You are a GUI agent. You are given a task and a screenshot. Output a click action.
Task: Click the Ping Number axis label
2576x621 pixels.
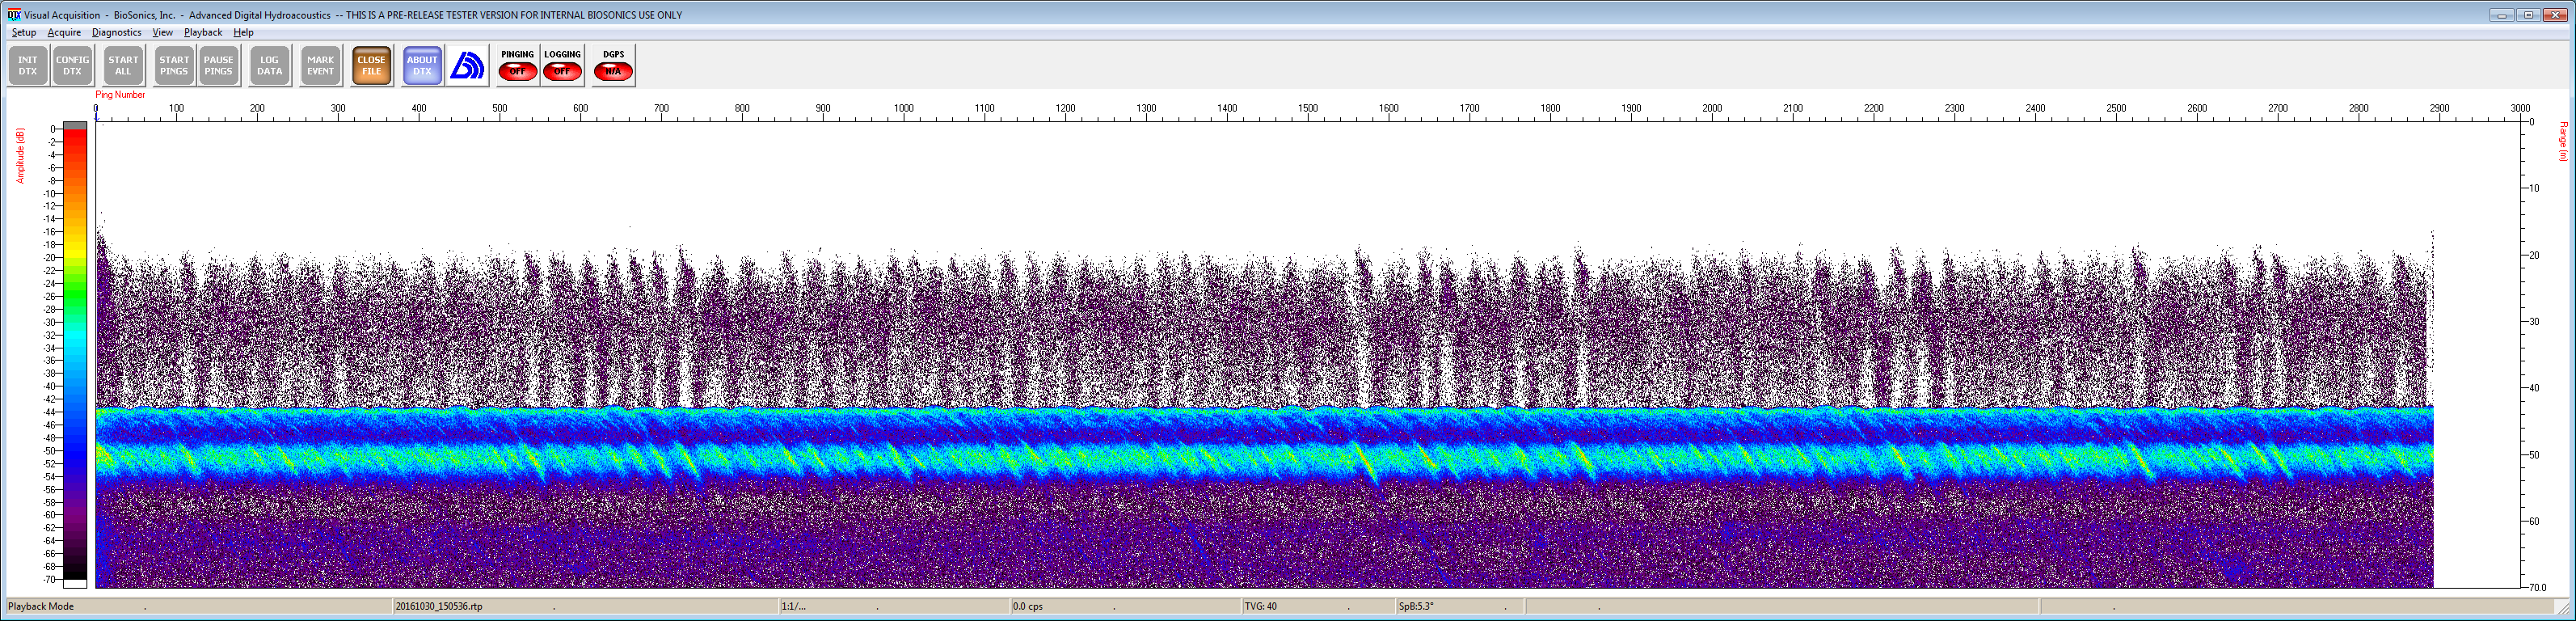pyautogui.click(x=120, y=95)
